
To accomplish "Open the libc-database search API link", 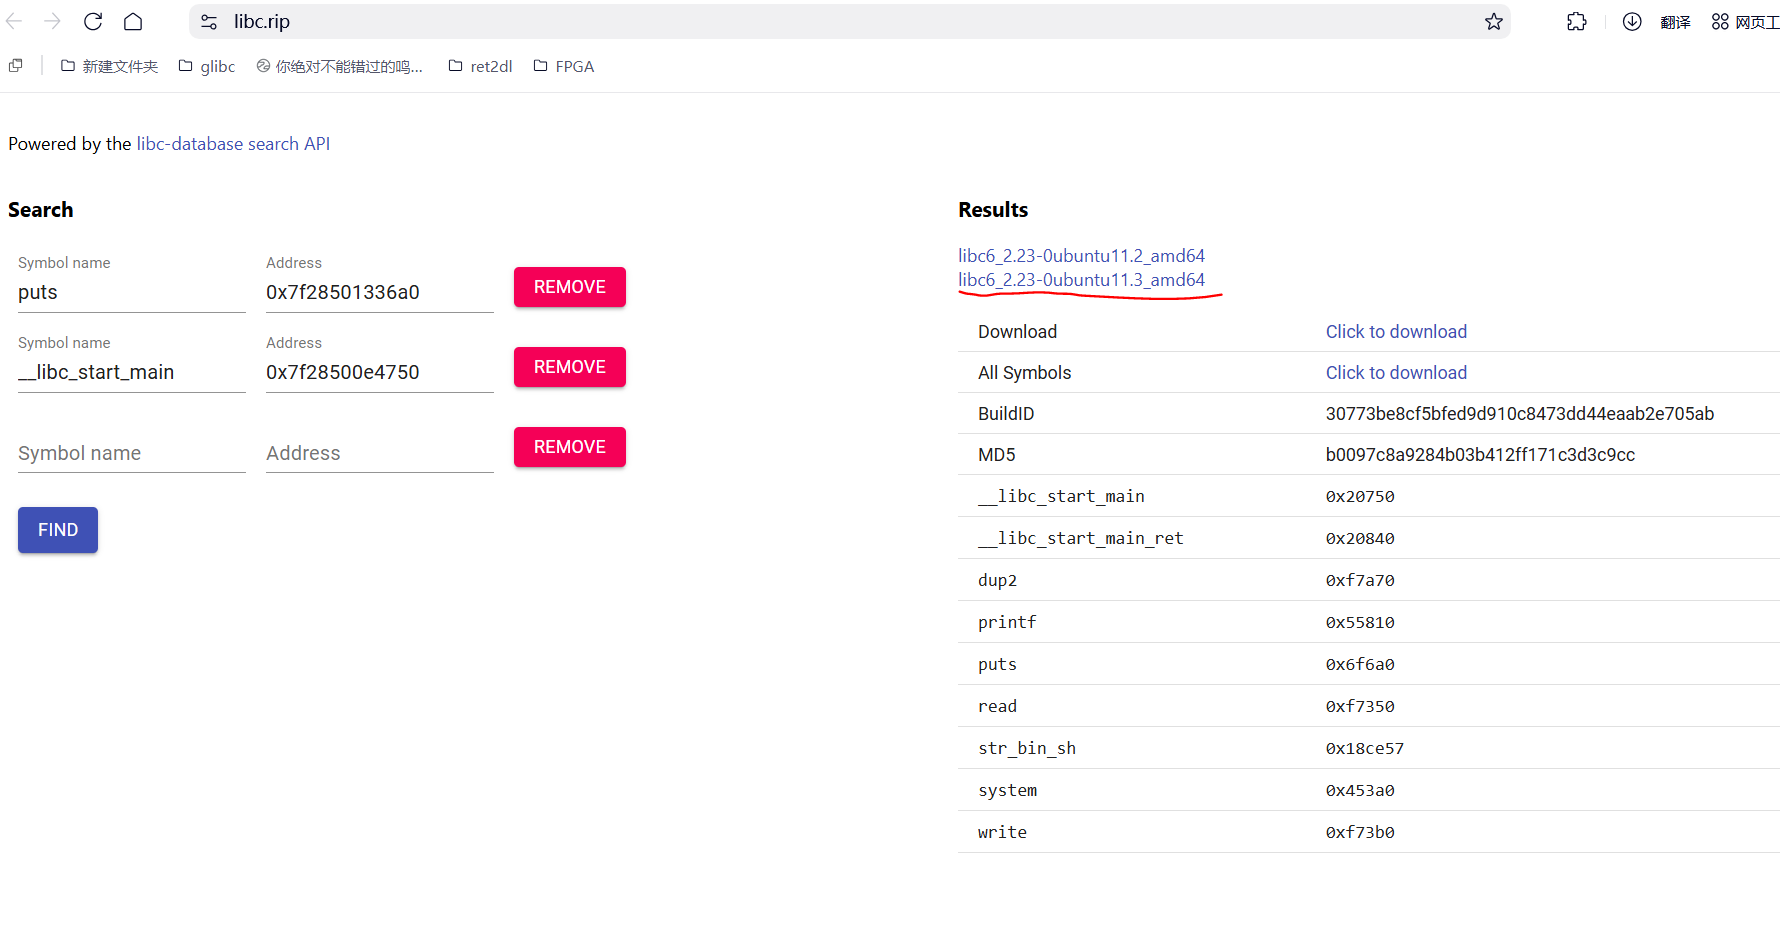I will [233, 144].
